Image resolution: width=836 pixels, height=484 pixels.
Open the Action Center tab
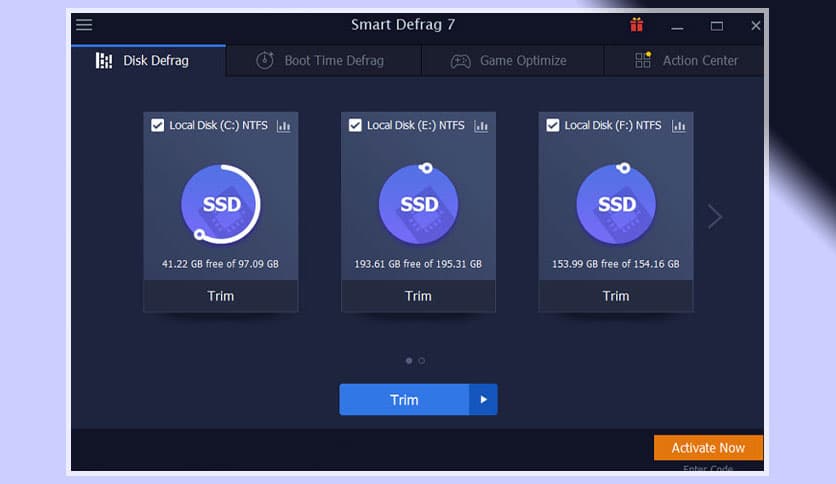tap(684, 61)
